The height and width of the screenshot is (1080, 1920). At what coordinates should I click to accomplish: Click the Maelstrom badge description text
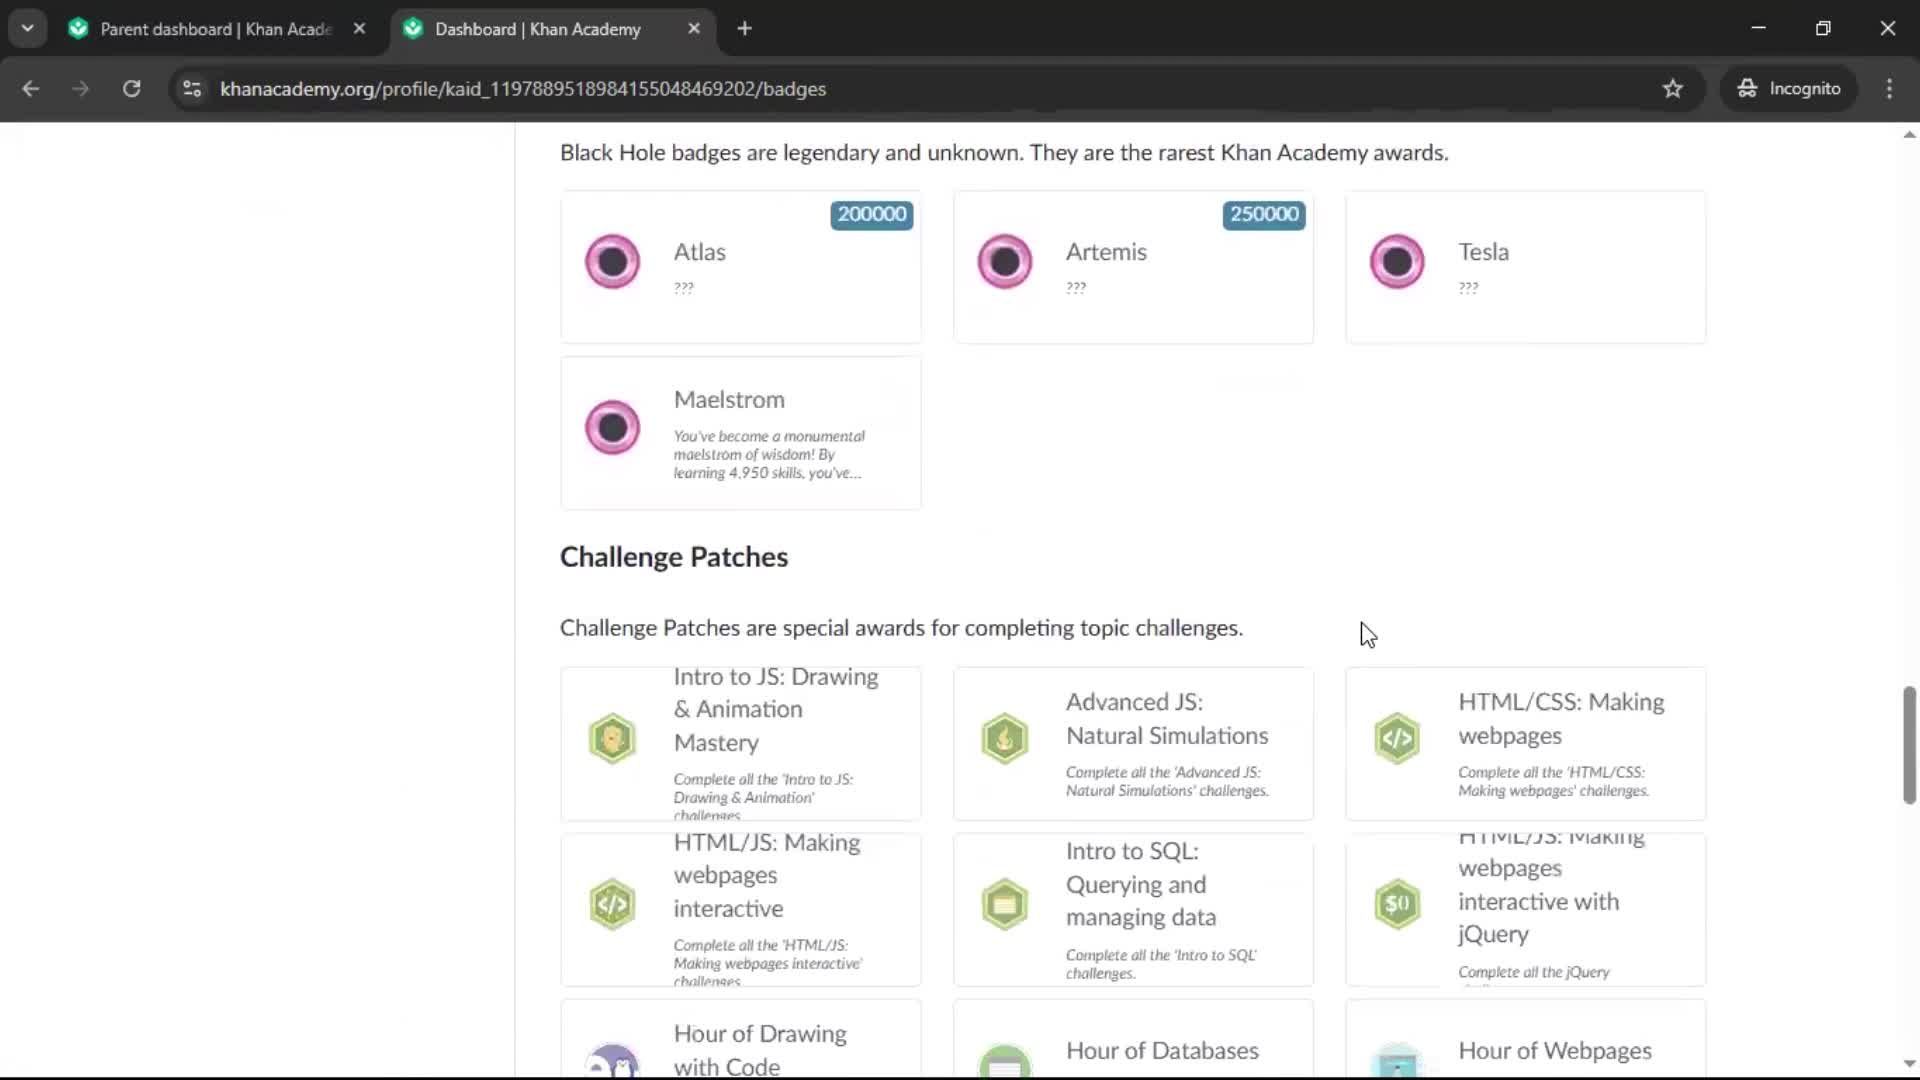pyautogui.click(x=769, y=455)
